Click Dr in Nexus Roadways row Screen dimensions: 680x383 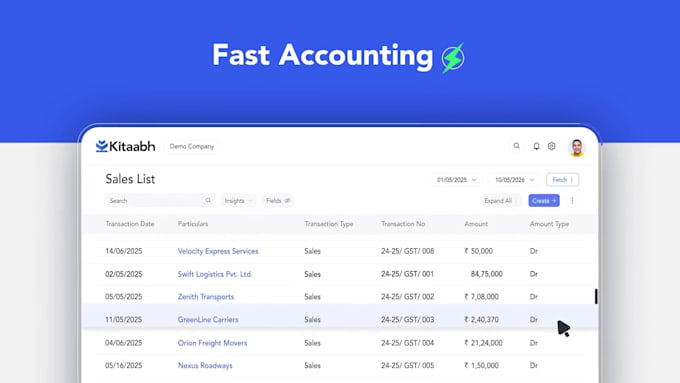(x=534, y=366)
